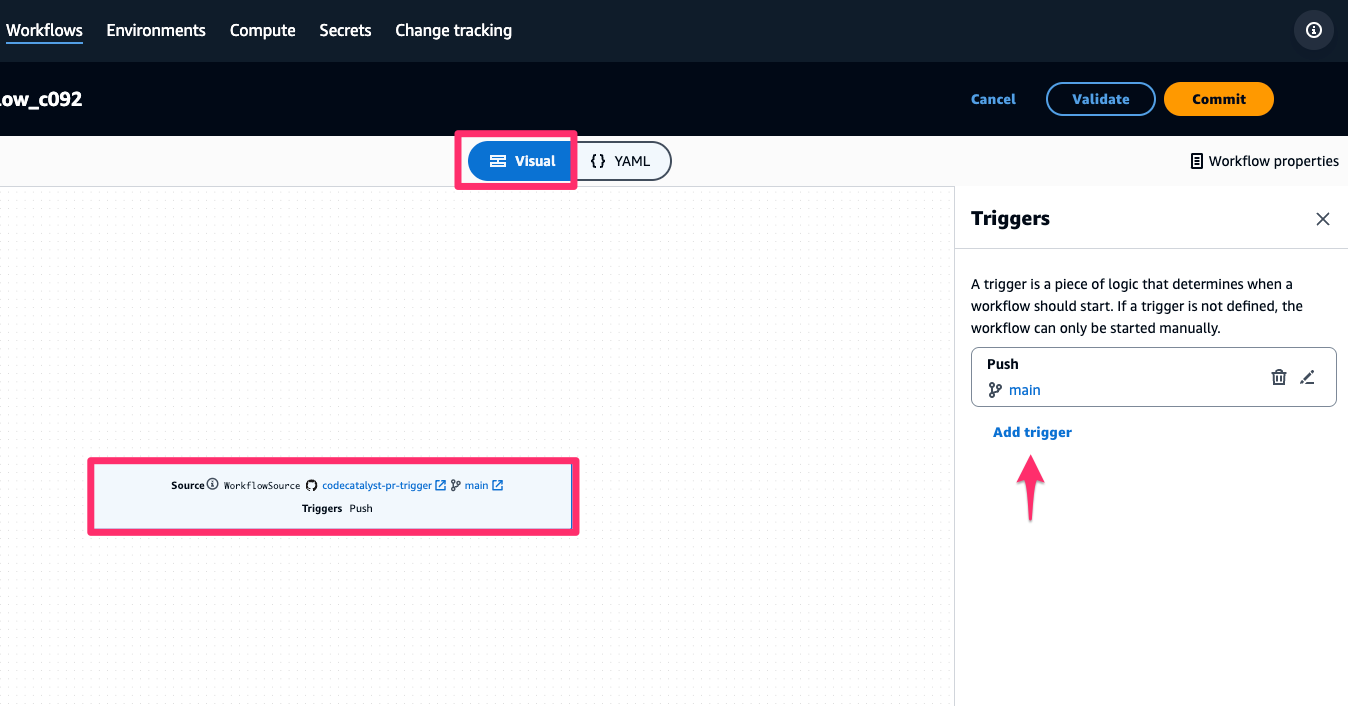Switch to Visual editor view
The height and width of the screenshot is (706, 1348).
tap(522, 161)
